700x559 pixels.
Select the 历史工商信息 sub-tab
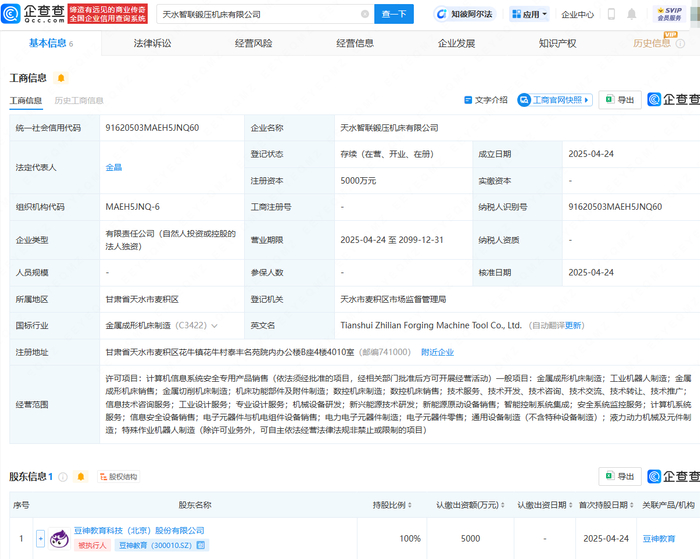79,101
